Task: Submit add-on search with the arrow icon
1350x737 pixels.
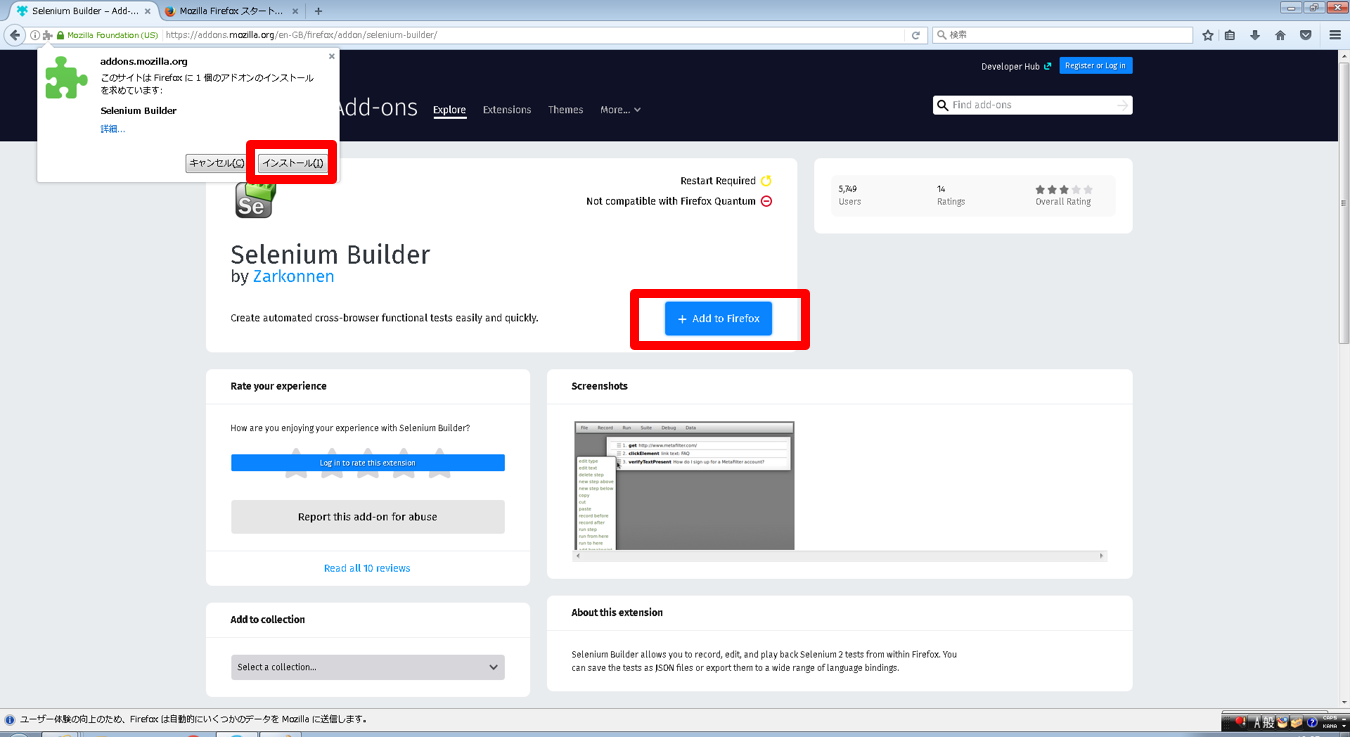Action: click(x=1122, y=105)
